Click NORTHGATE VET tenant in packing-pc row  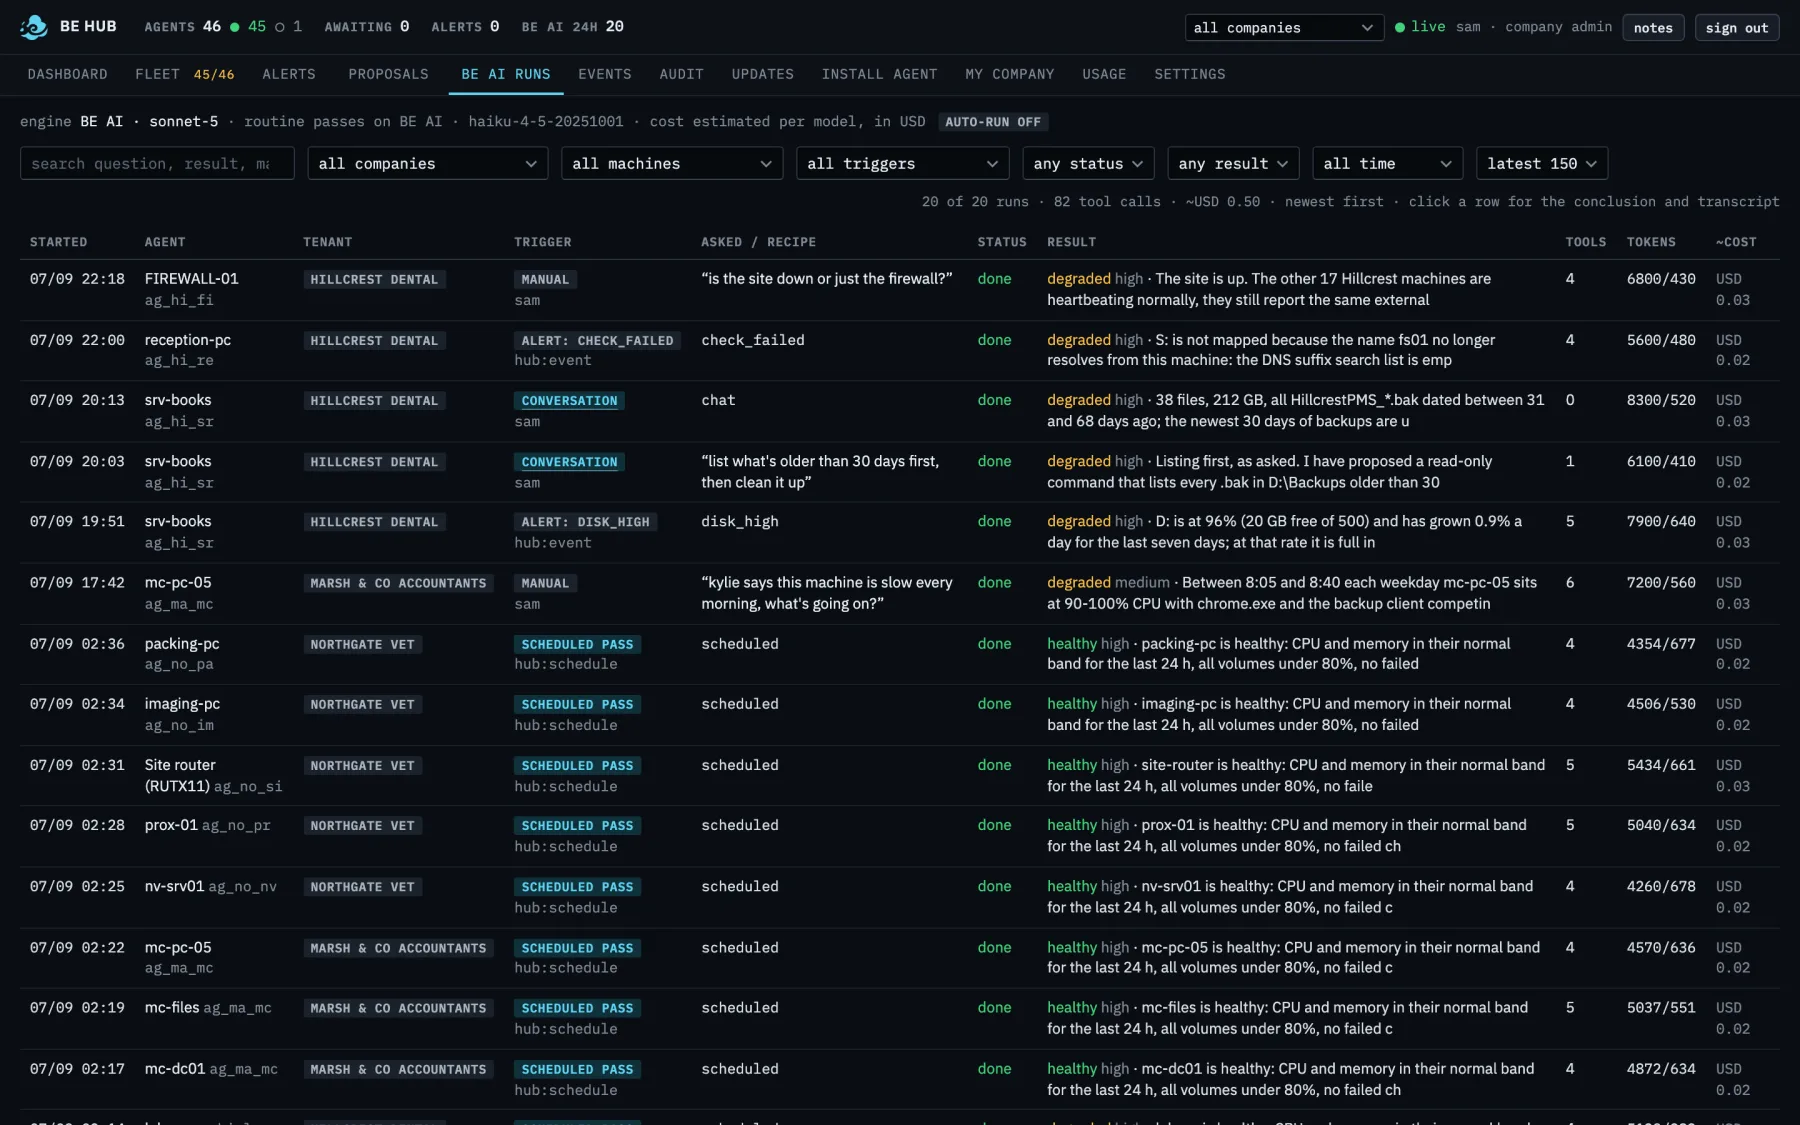pos(362,645)
